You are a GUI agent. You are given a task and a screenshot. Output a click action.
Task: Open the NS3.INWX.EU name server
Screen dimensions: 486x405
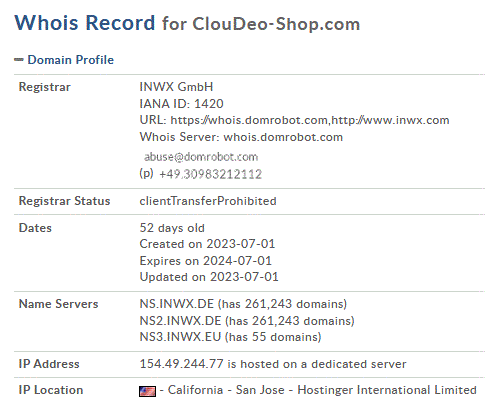(180, 337)
